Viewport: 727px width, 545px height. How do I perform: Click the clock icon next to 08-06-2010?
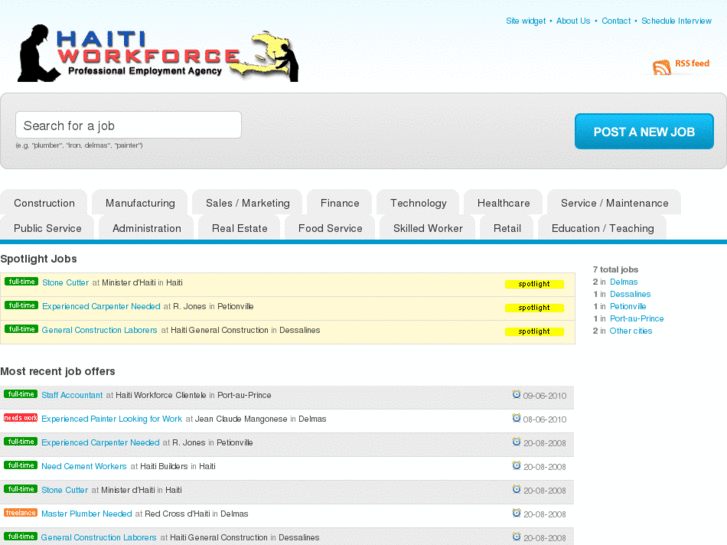click(516, 418)
